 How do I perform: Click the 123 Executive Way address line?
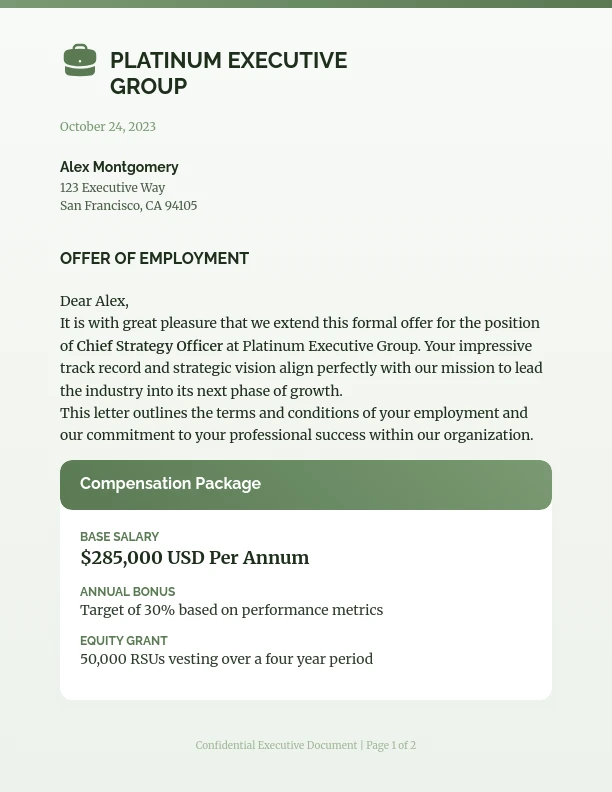pyautogui.click(x=112, y=188)
